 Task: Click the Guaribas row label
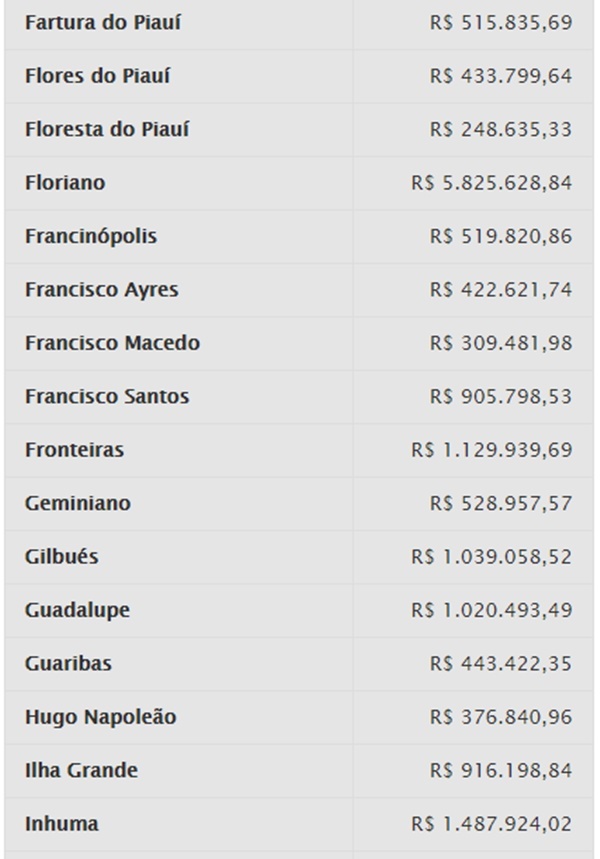coord(68,664)
